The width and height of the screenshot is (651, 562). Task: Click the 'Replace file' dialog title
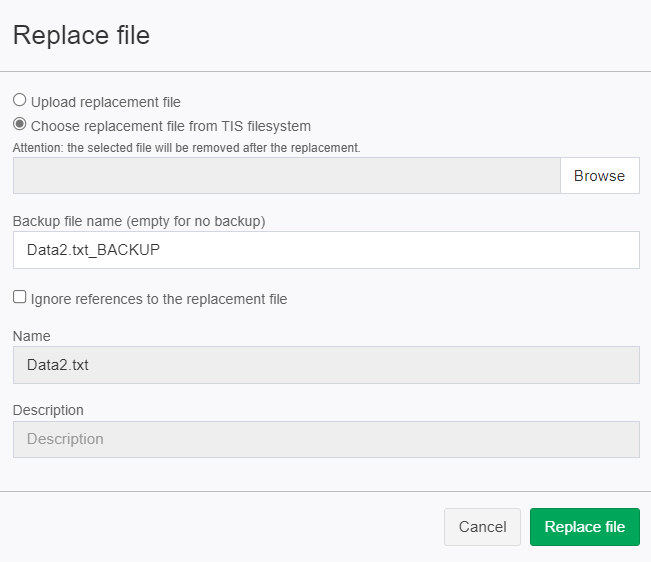click(81, 35)
